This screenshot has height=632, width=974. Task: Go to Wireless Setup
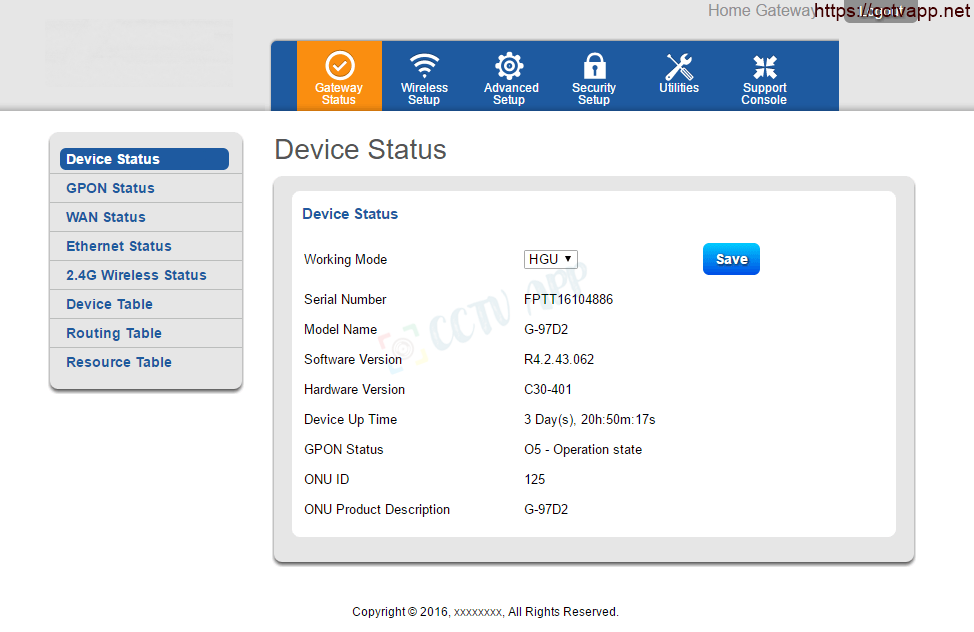(x=424, y=77)
